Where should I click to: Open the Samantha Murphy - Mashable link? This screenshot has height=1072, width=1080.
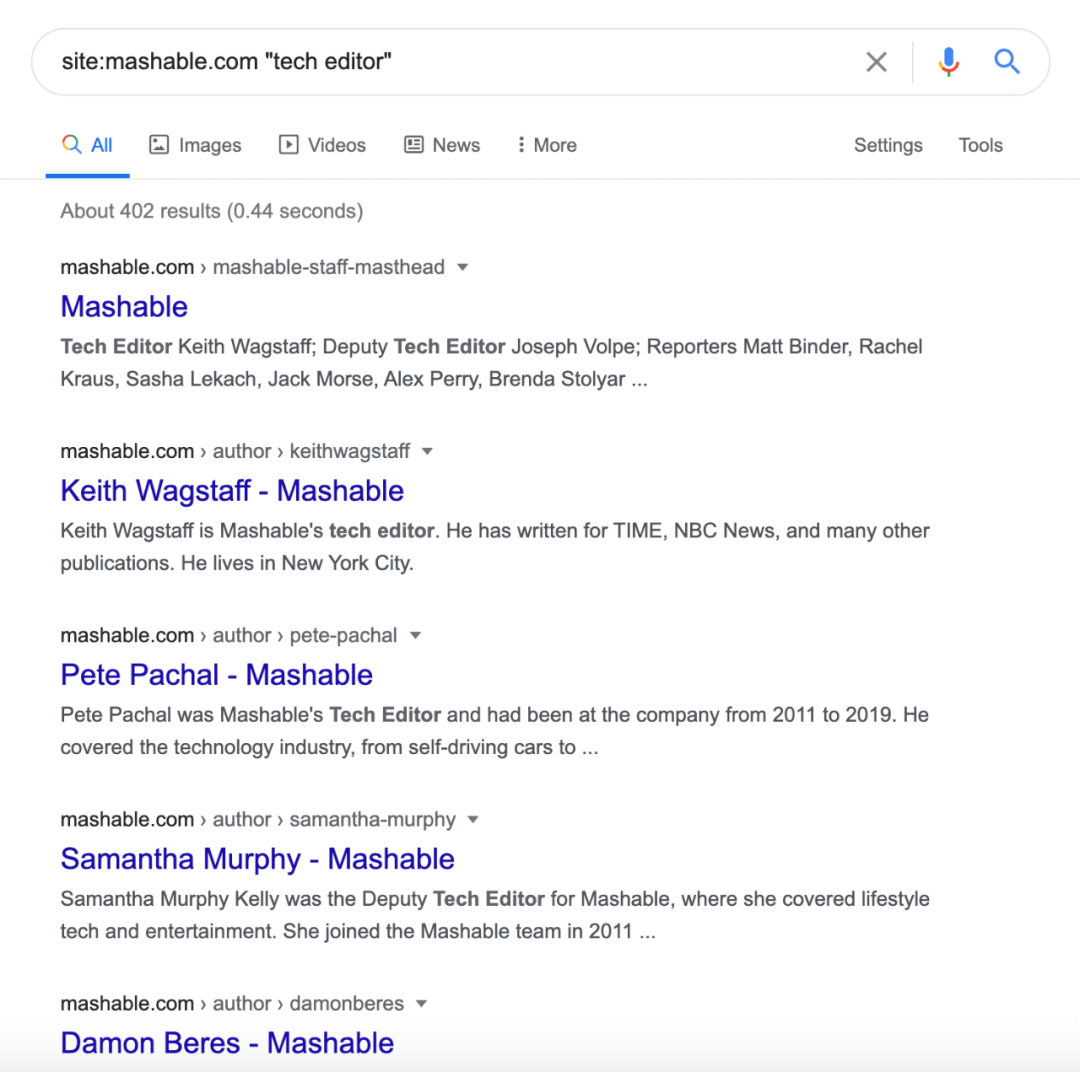click(x=258, y=859)
